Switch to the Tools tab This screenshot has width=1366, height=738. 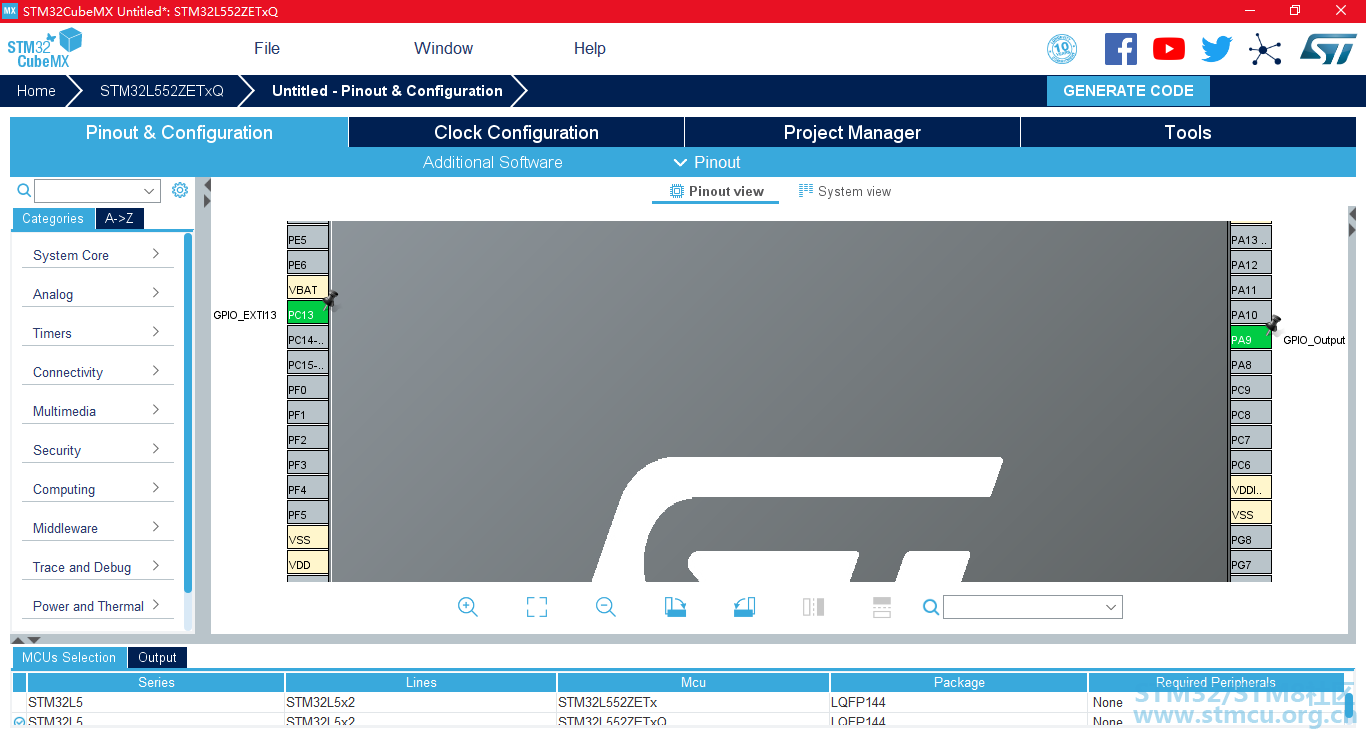1188,132
